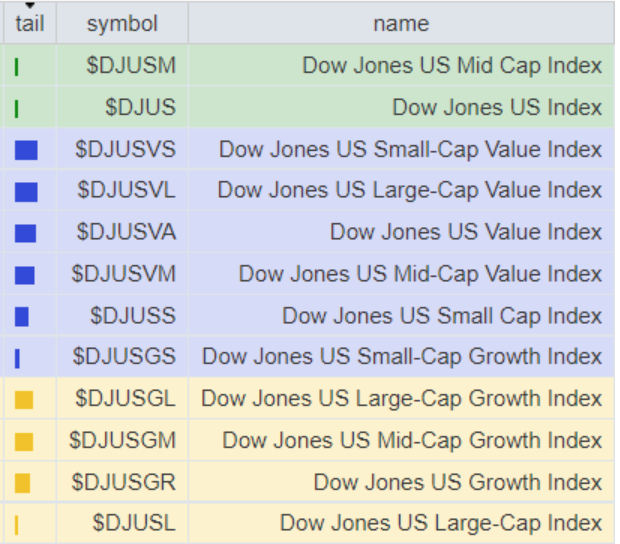Viewport: 620px width, 544px height.
Task: Click blue tail square for $DJUSVA
Action: pos(26,233)
